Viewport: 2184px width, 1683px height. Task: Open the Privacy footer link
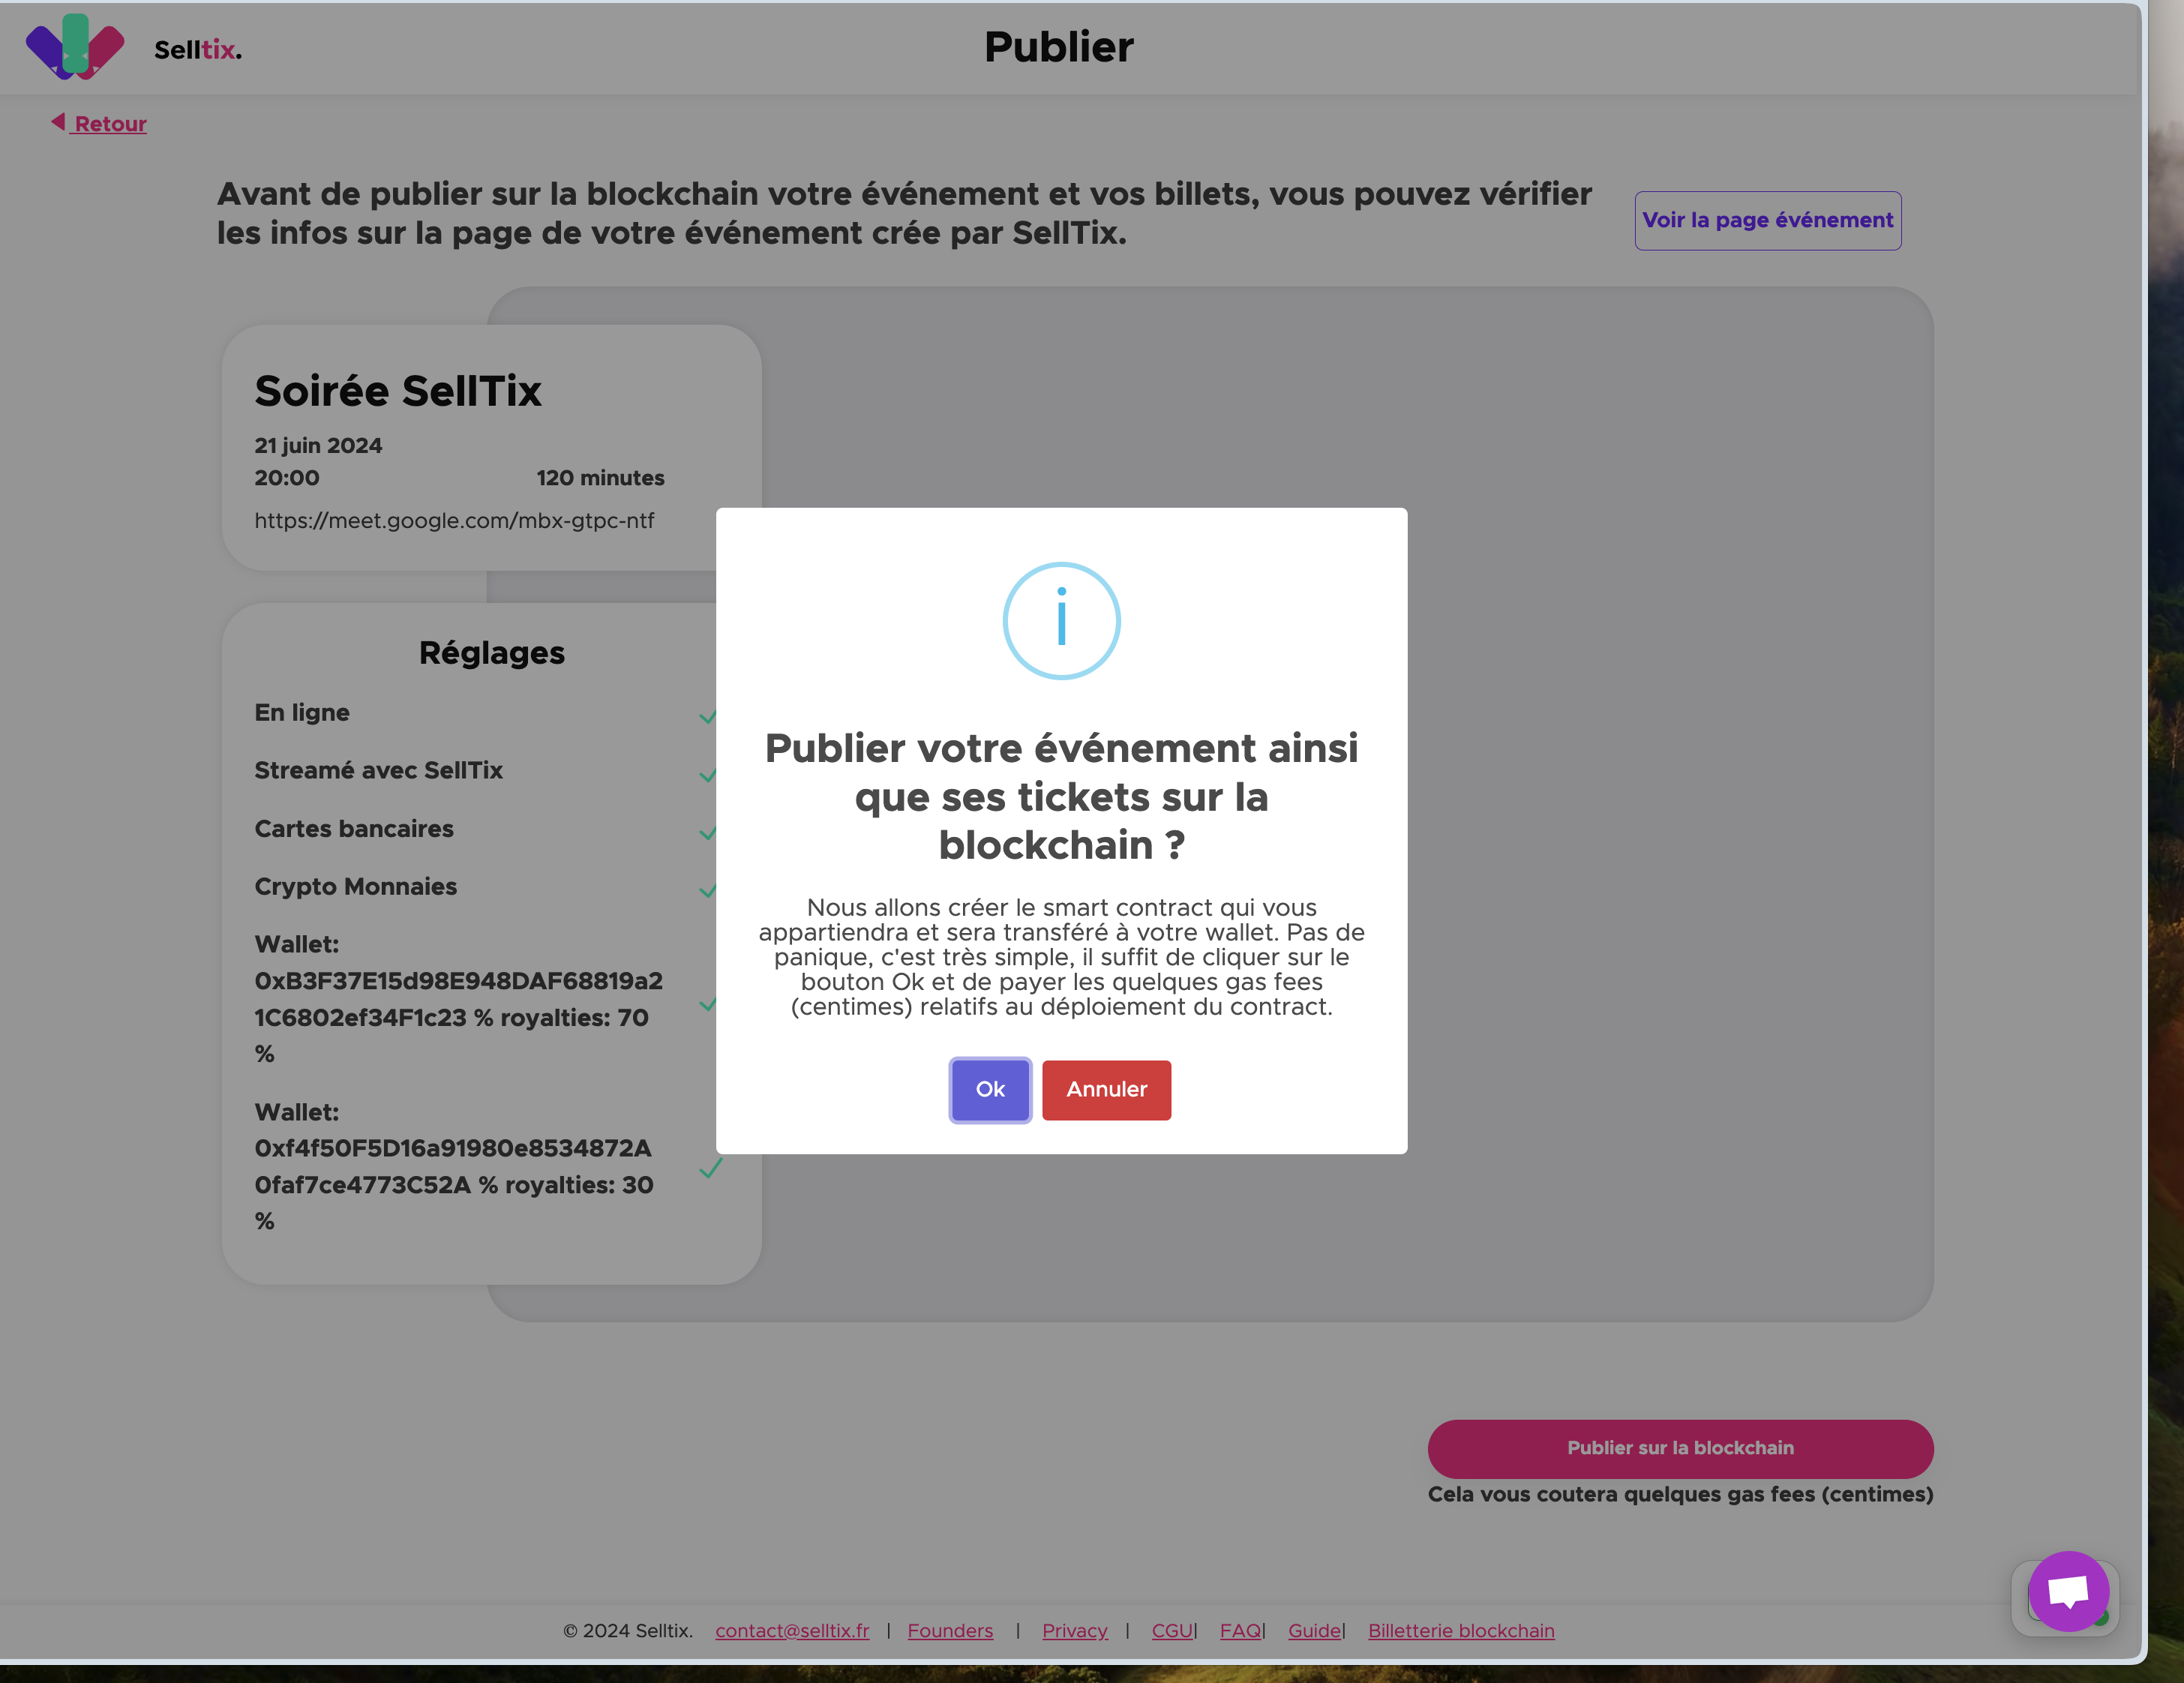coord(1074,1630)
